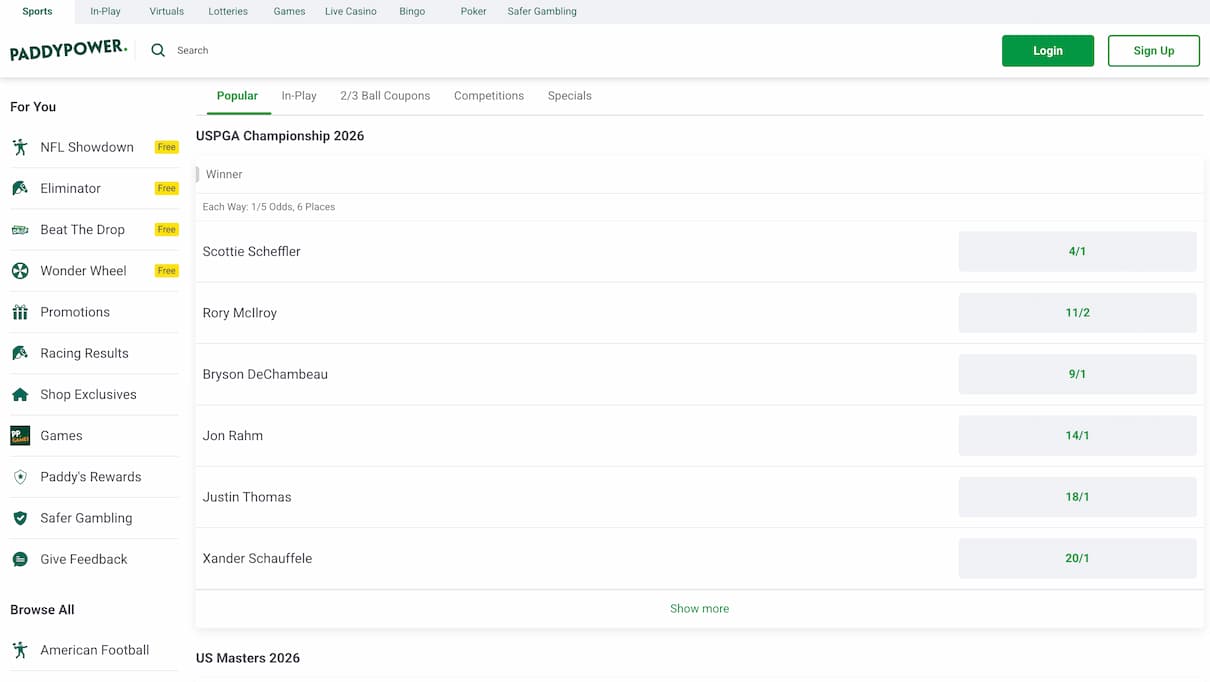This screenshot has width=1210, height=682.
Task: Click the Sign Up button
Action: pyautogui.click(x=1153, y=51)
